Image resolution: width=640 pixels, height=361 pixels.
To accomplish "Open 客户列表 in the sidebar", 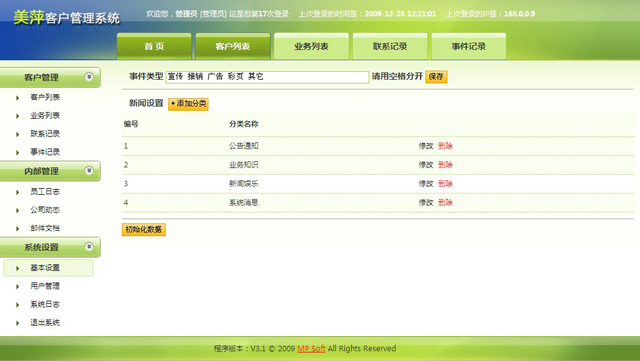I will pos(45,97).
